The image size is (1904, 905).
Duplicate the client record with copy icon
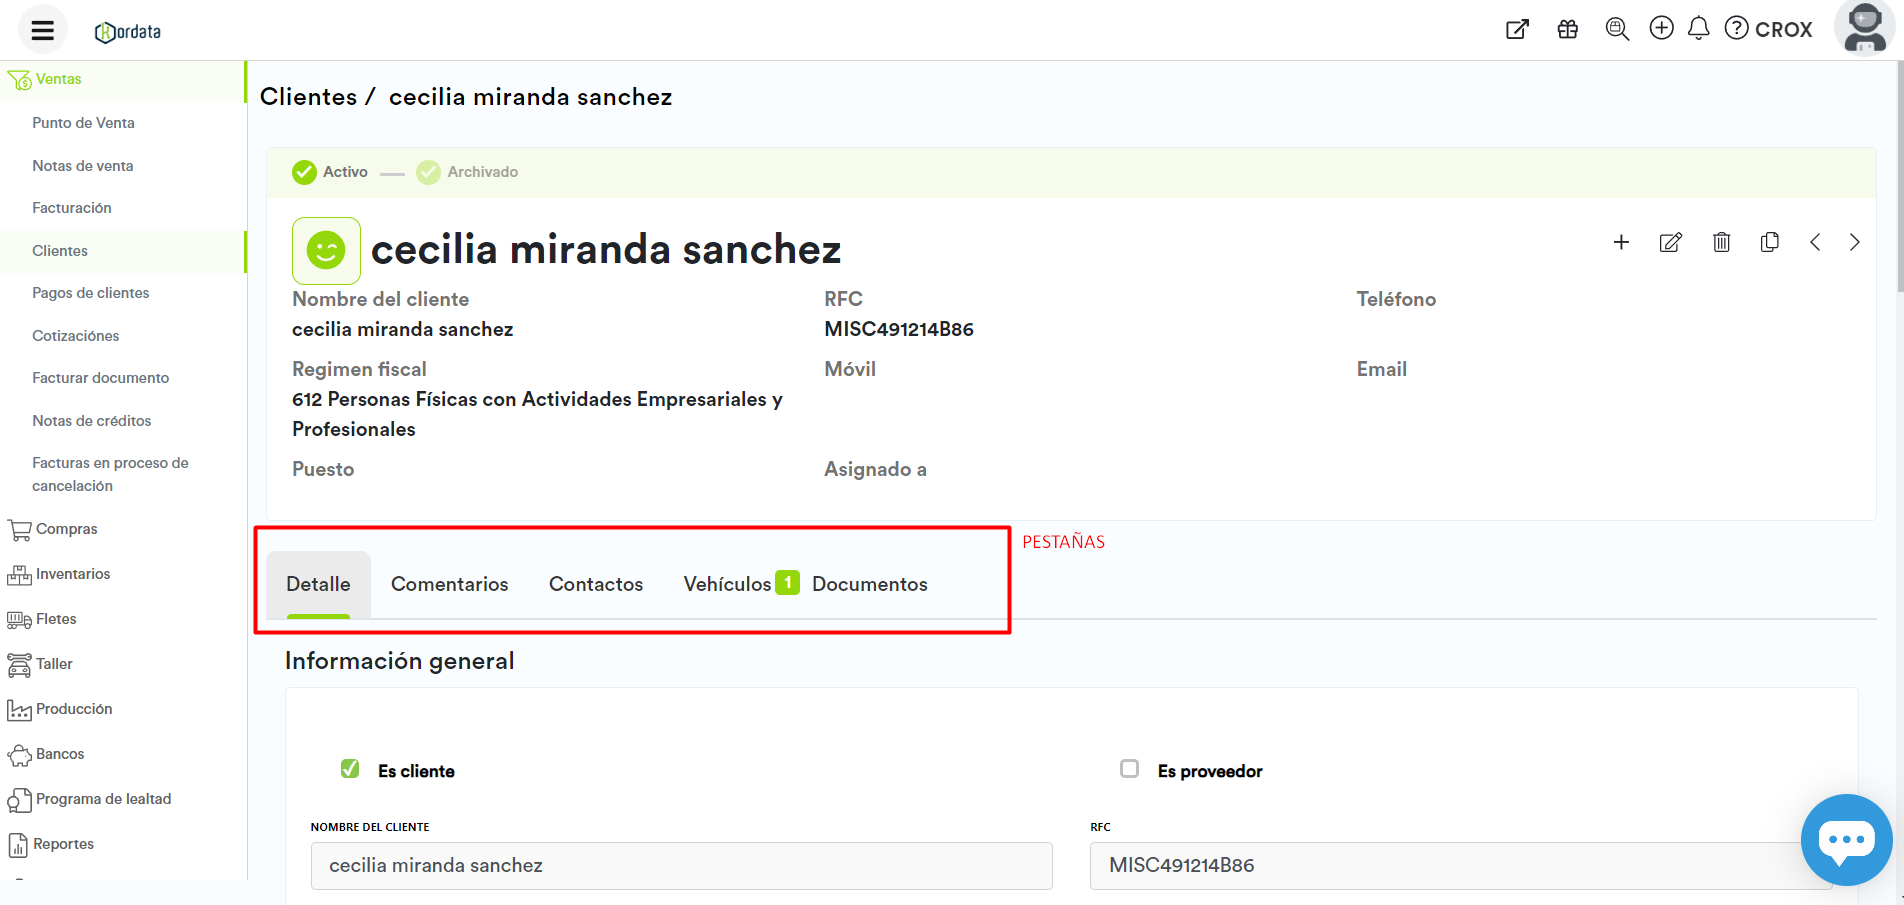click(1769, 243)
